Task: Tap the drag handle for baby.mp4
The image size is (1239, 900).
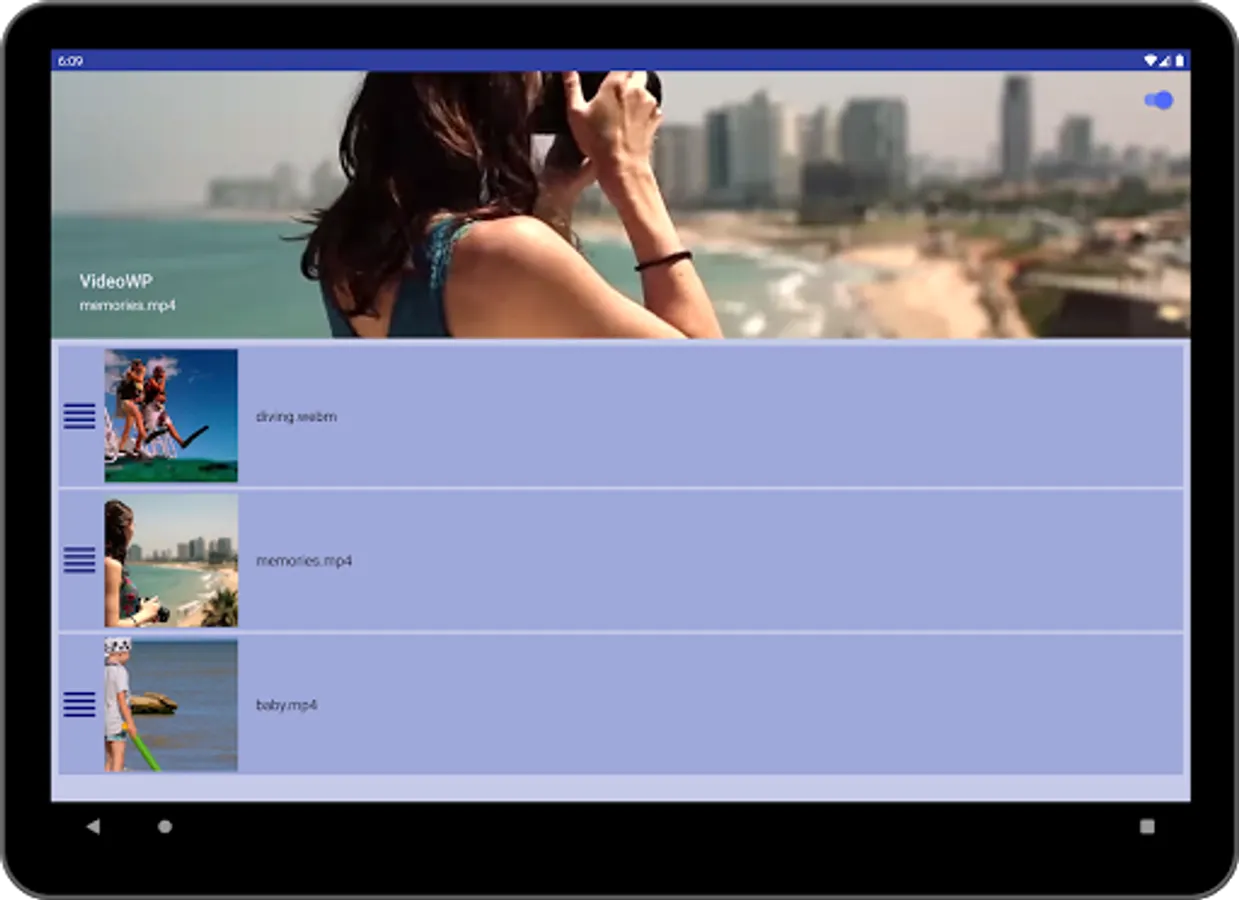Action: coord(79,704)
